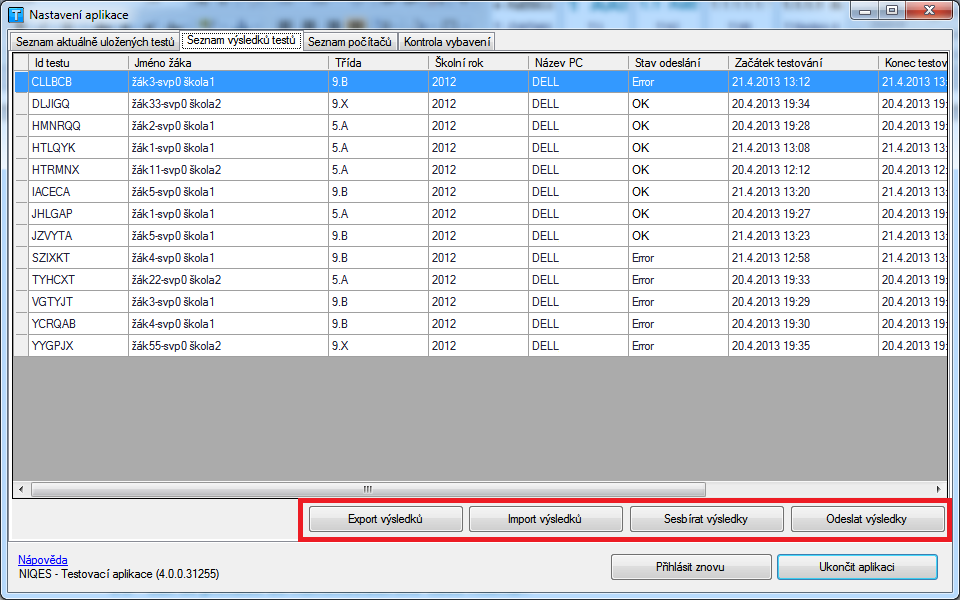Image resolution: width=960 pixels, height=600 pixels.
Task: Click student name žák55-svp0 škola2
Action: (228, 347)
